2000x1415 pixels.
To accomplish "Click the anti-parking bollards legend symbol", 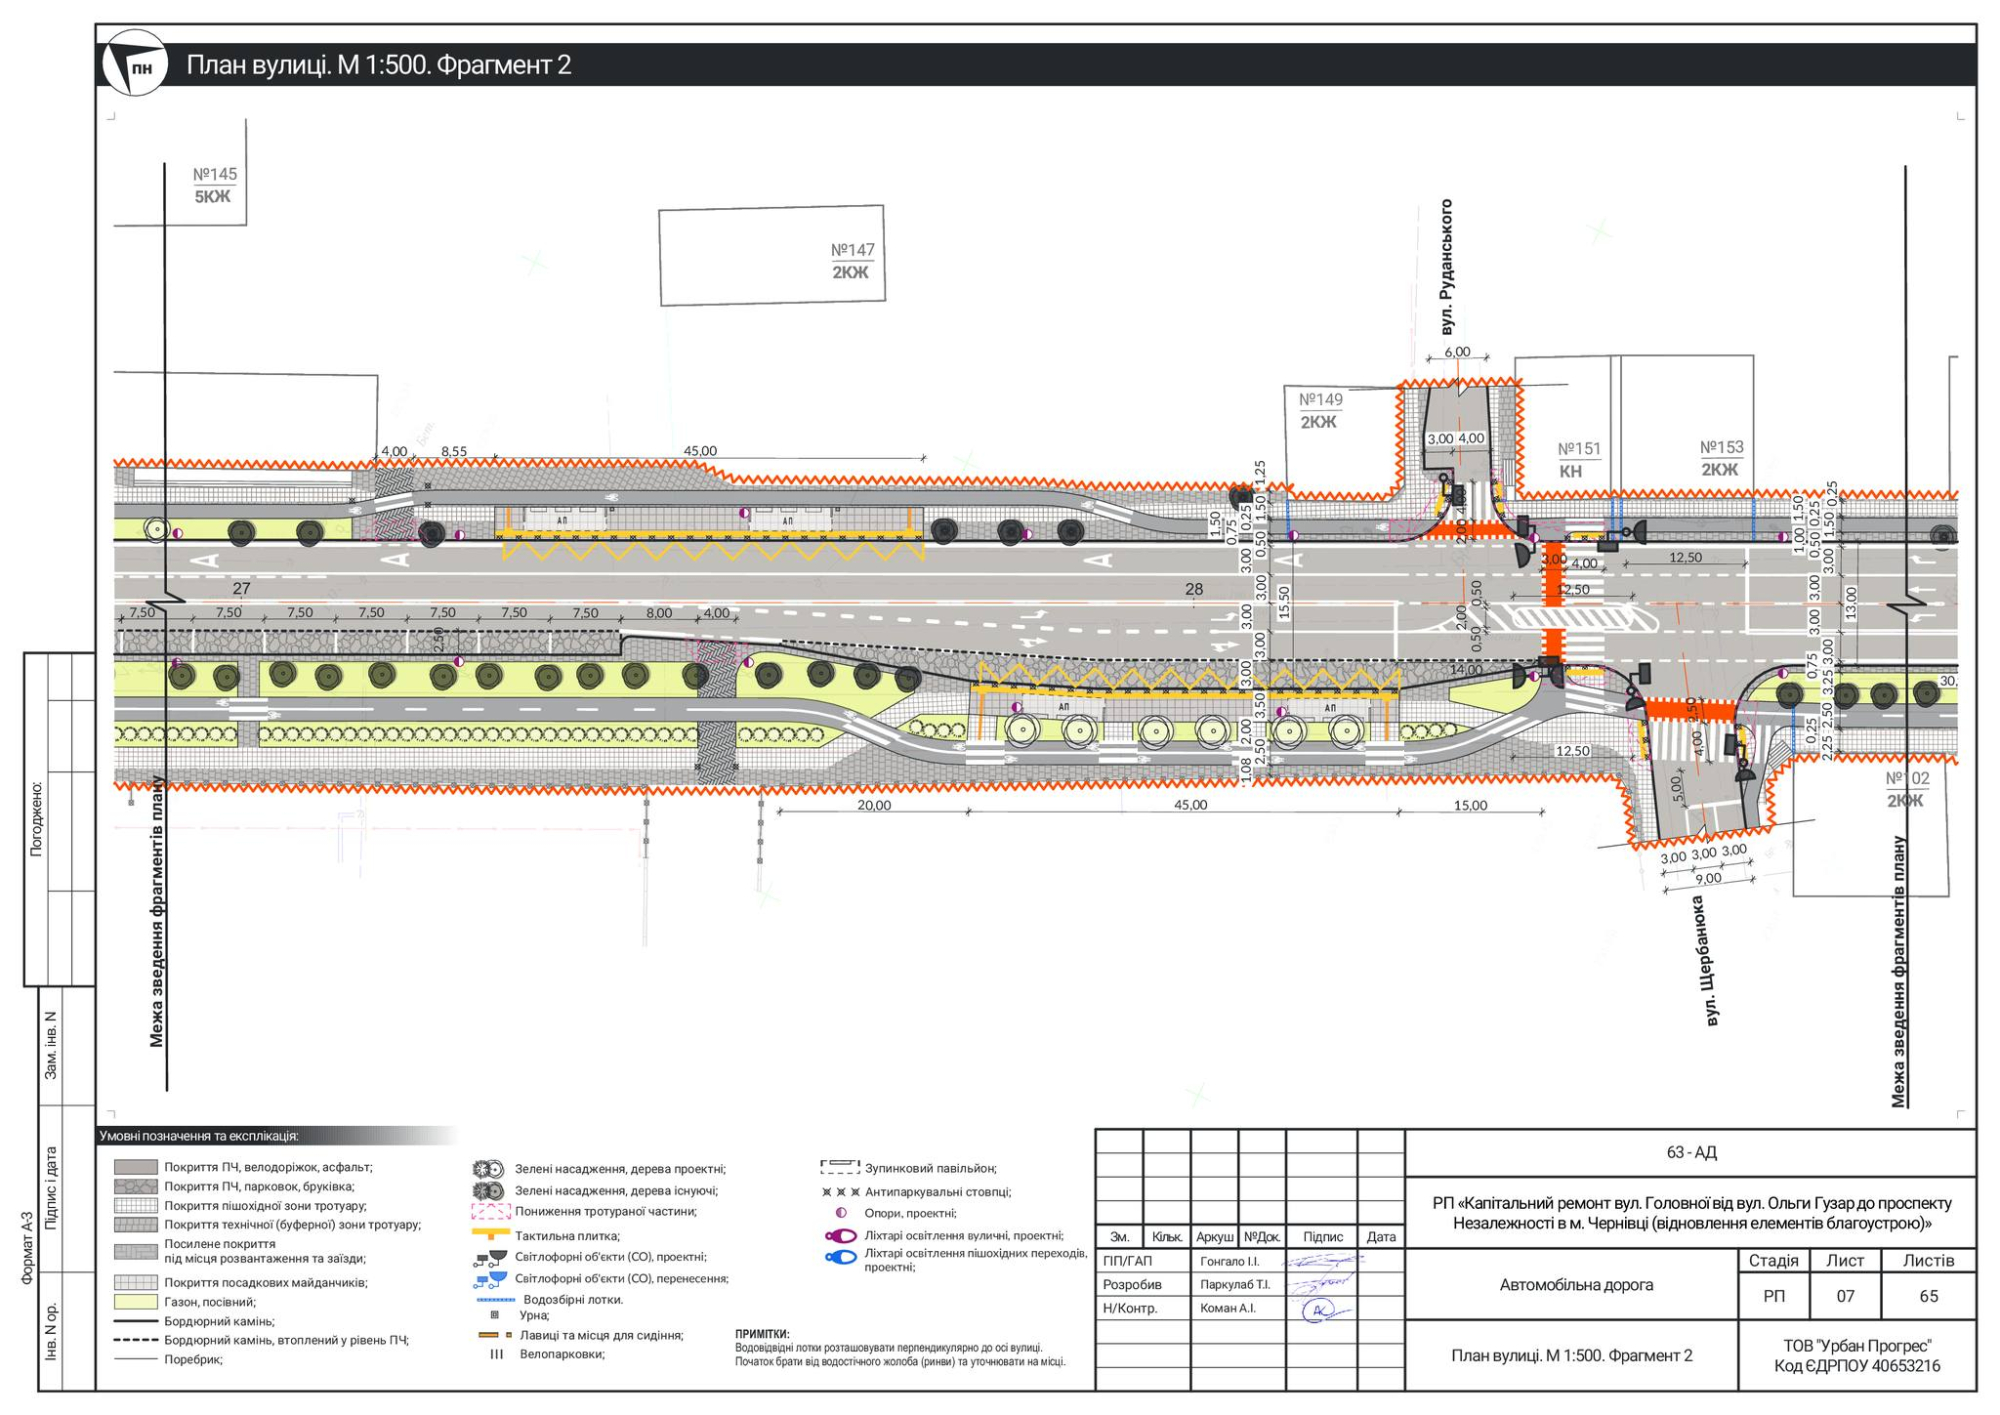I will point(840,1192).
